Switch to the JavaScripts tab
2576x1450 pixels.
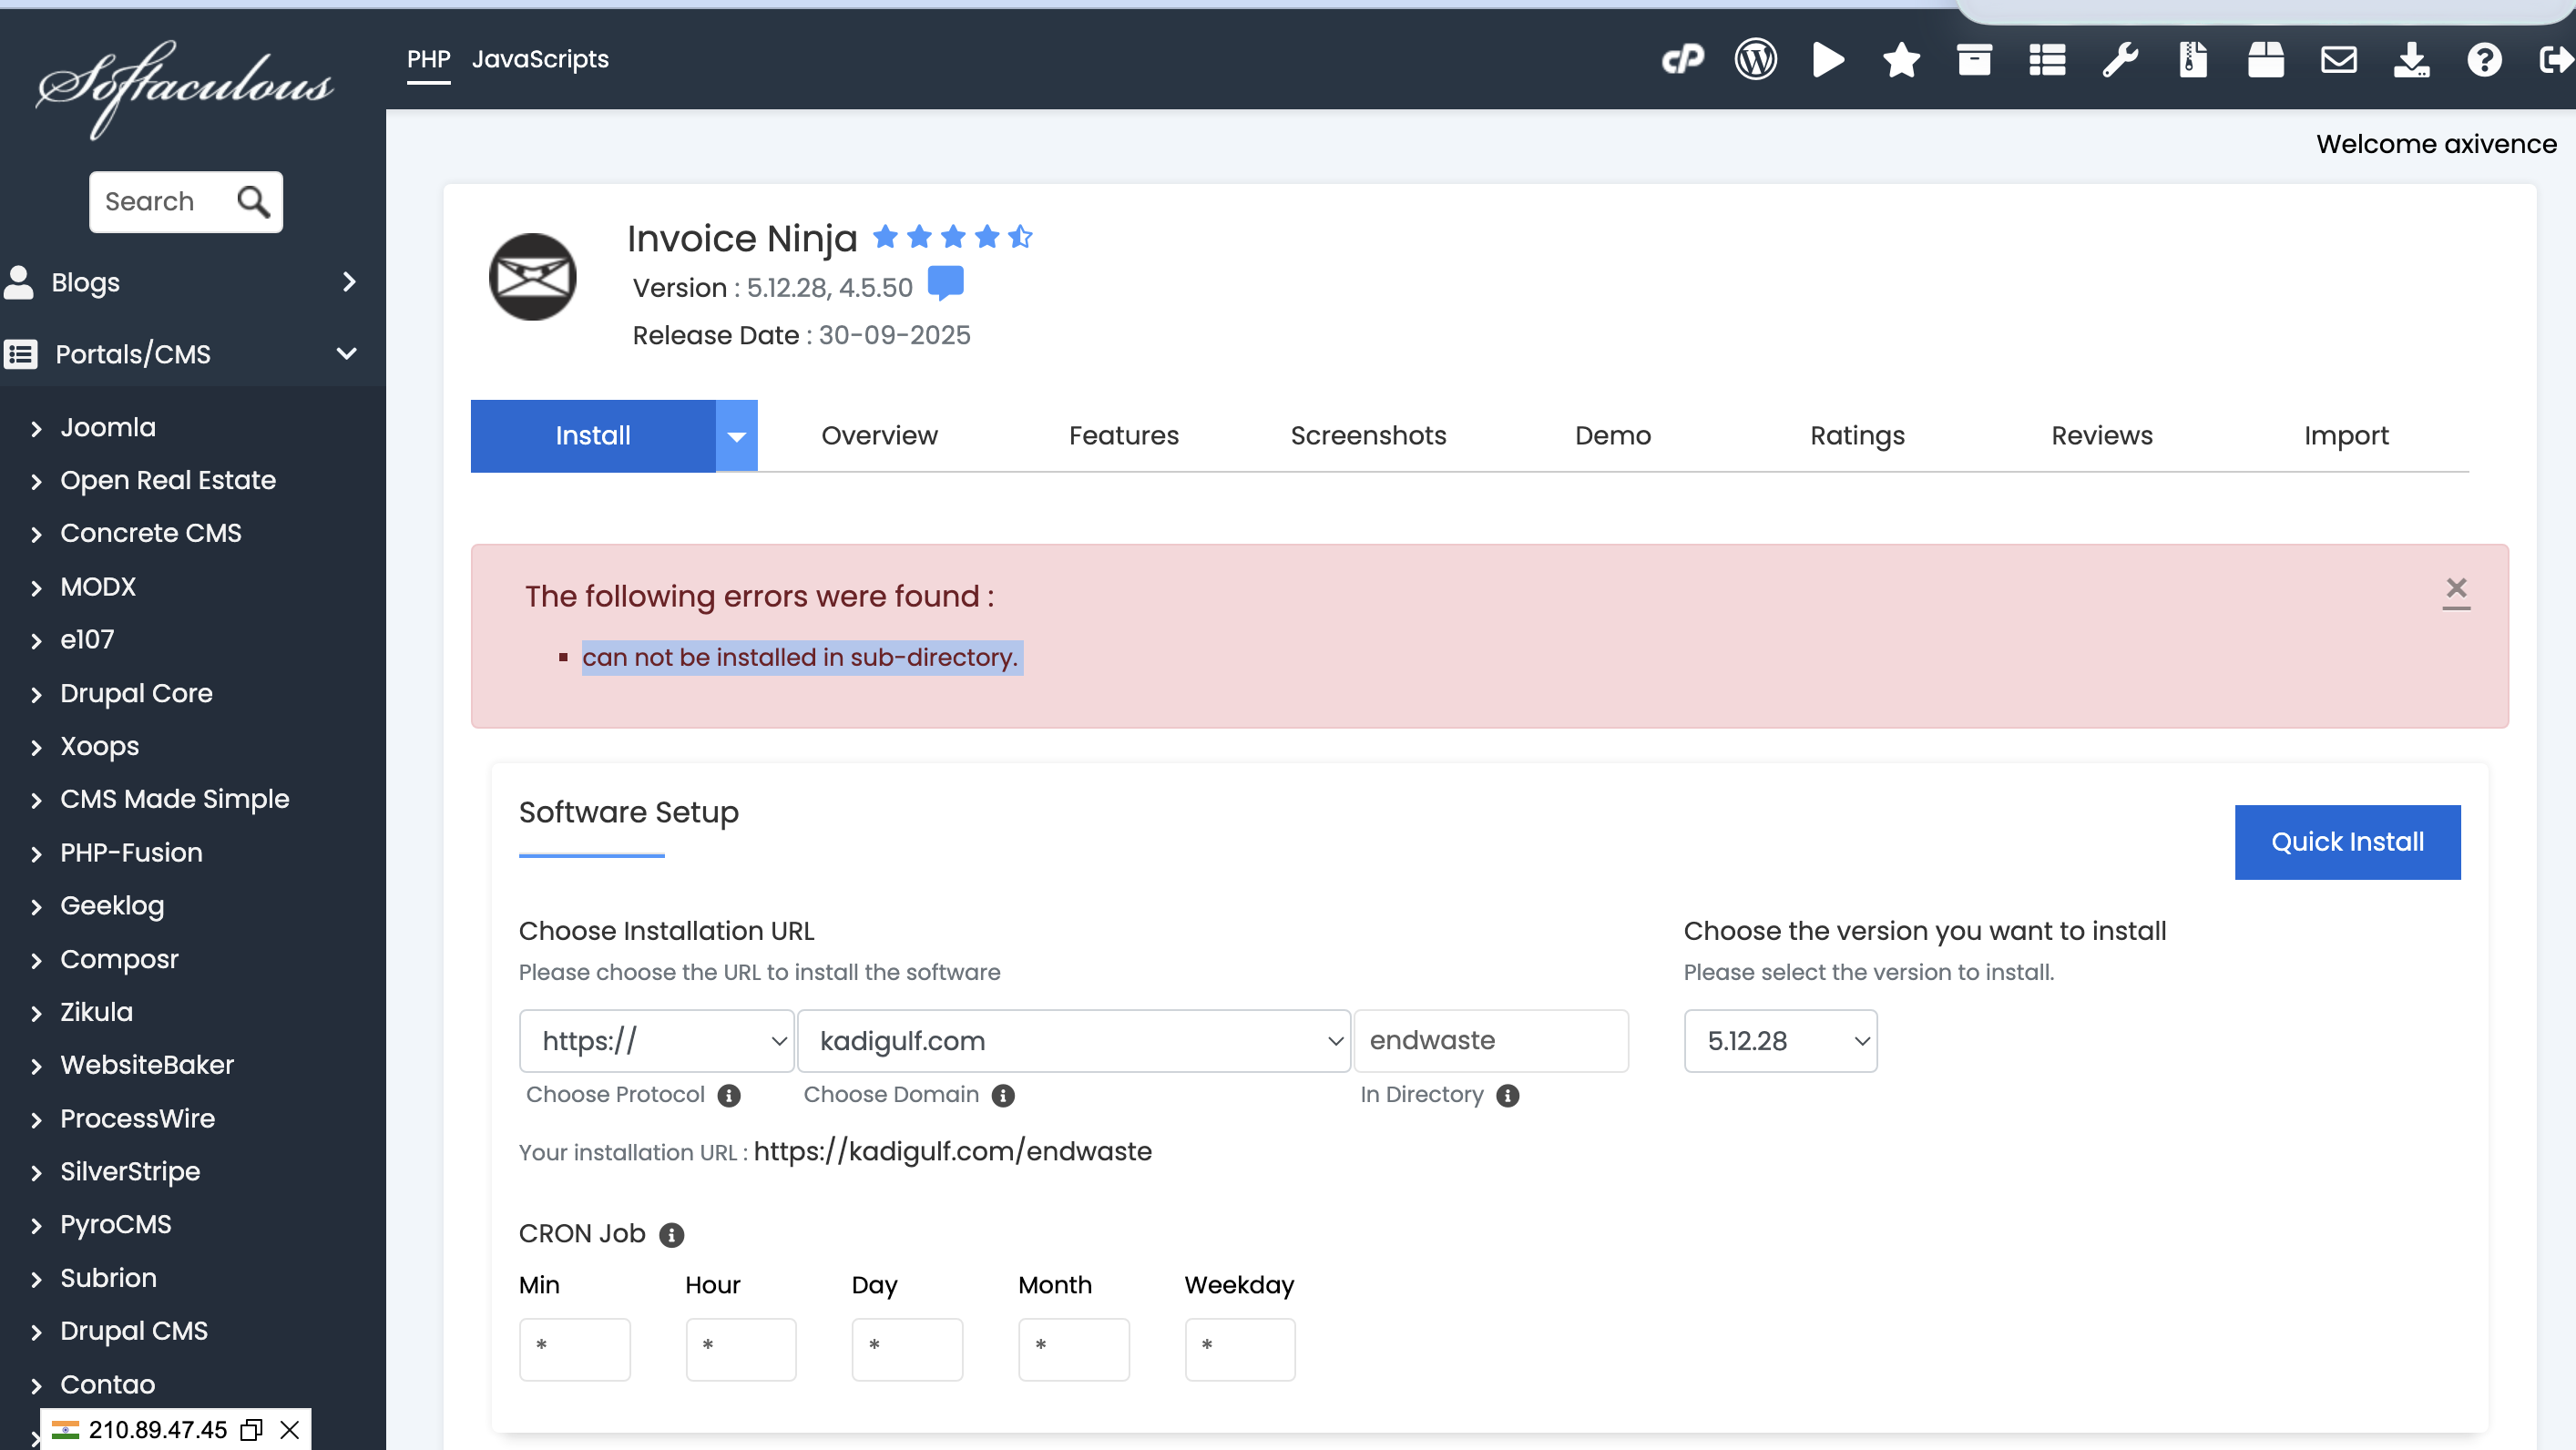[x=540, y=59]
